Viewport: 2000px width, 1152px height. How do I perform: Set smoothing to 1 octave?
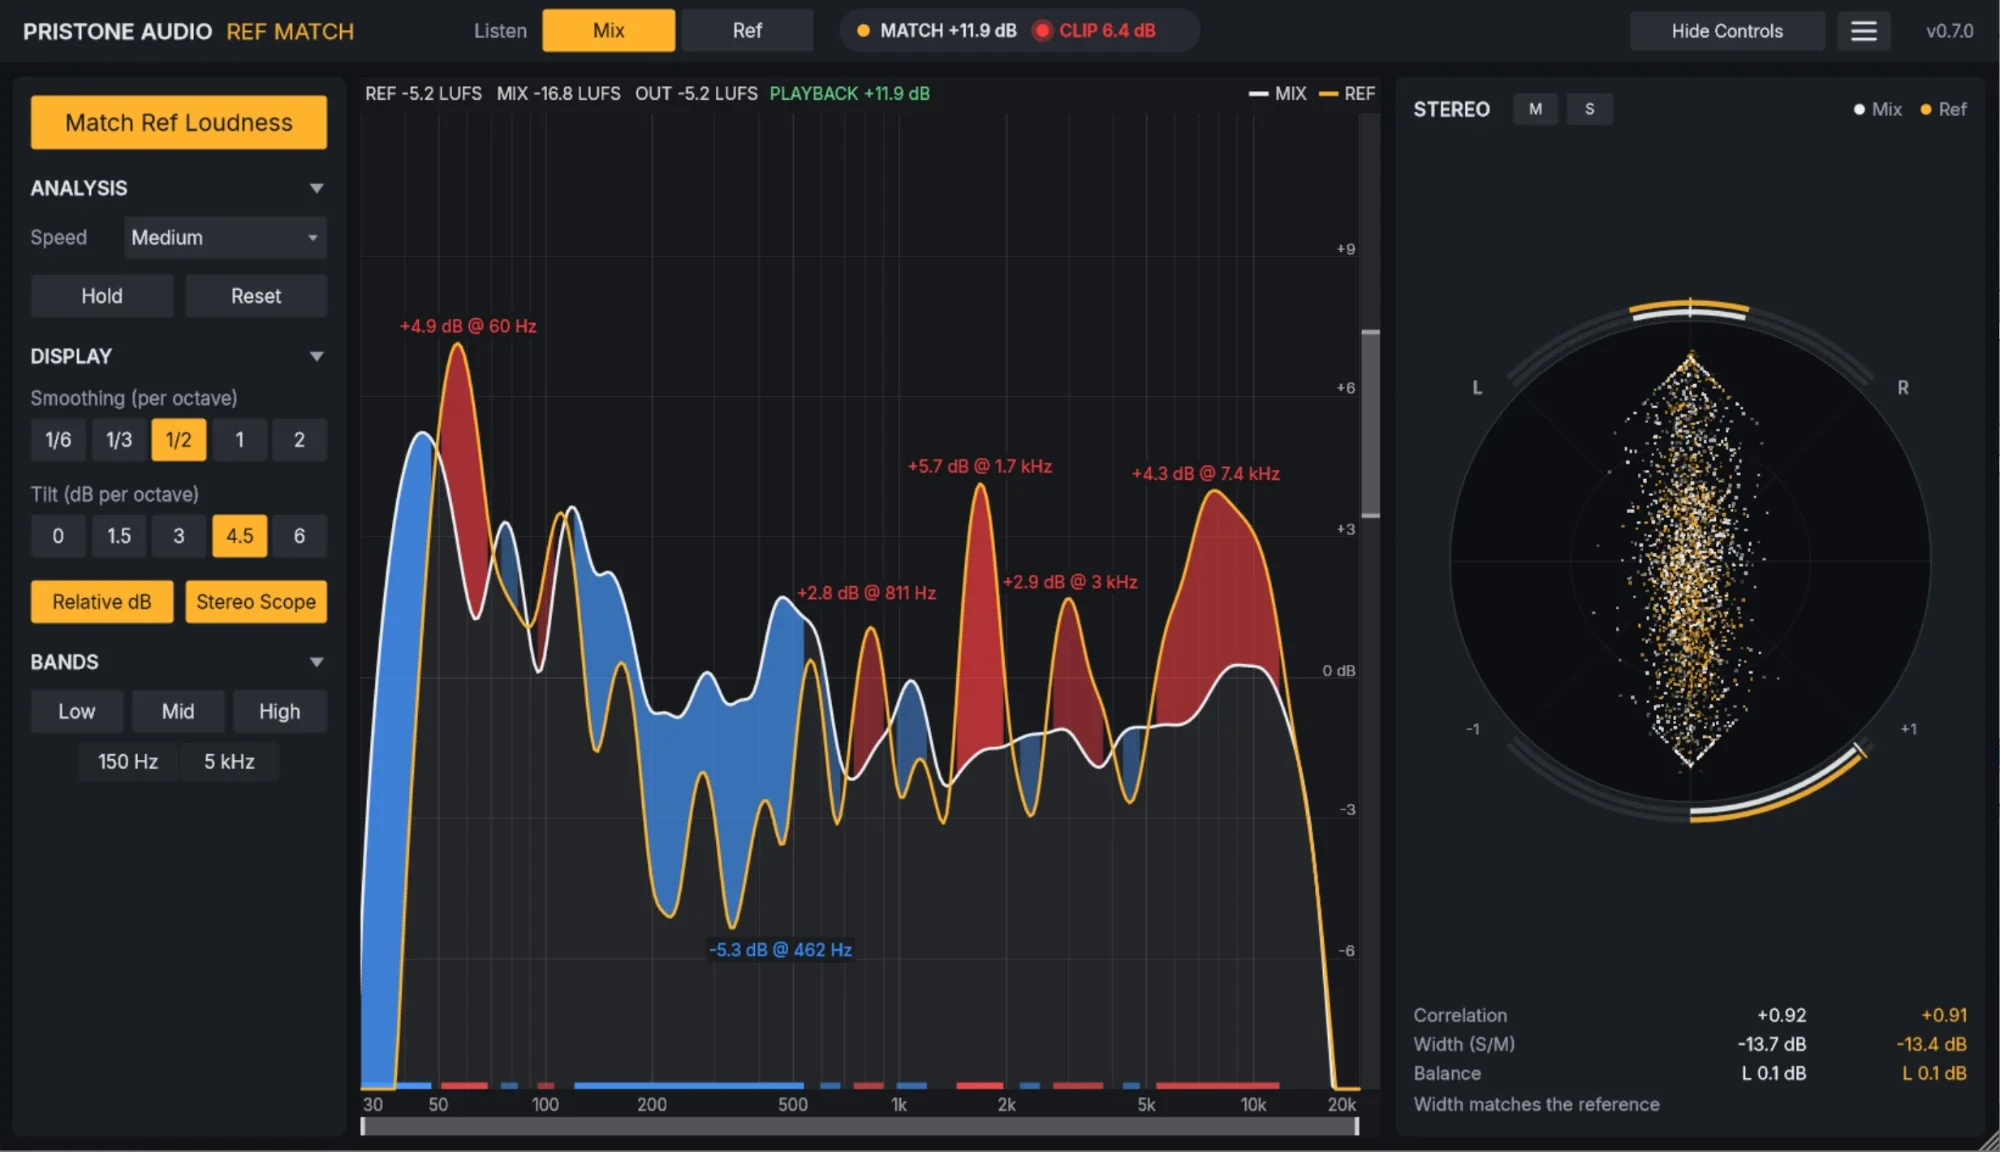click(239, 440)
